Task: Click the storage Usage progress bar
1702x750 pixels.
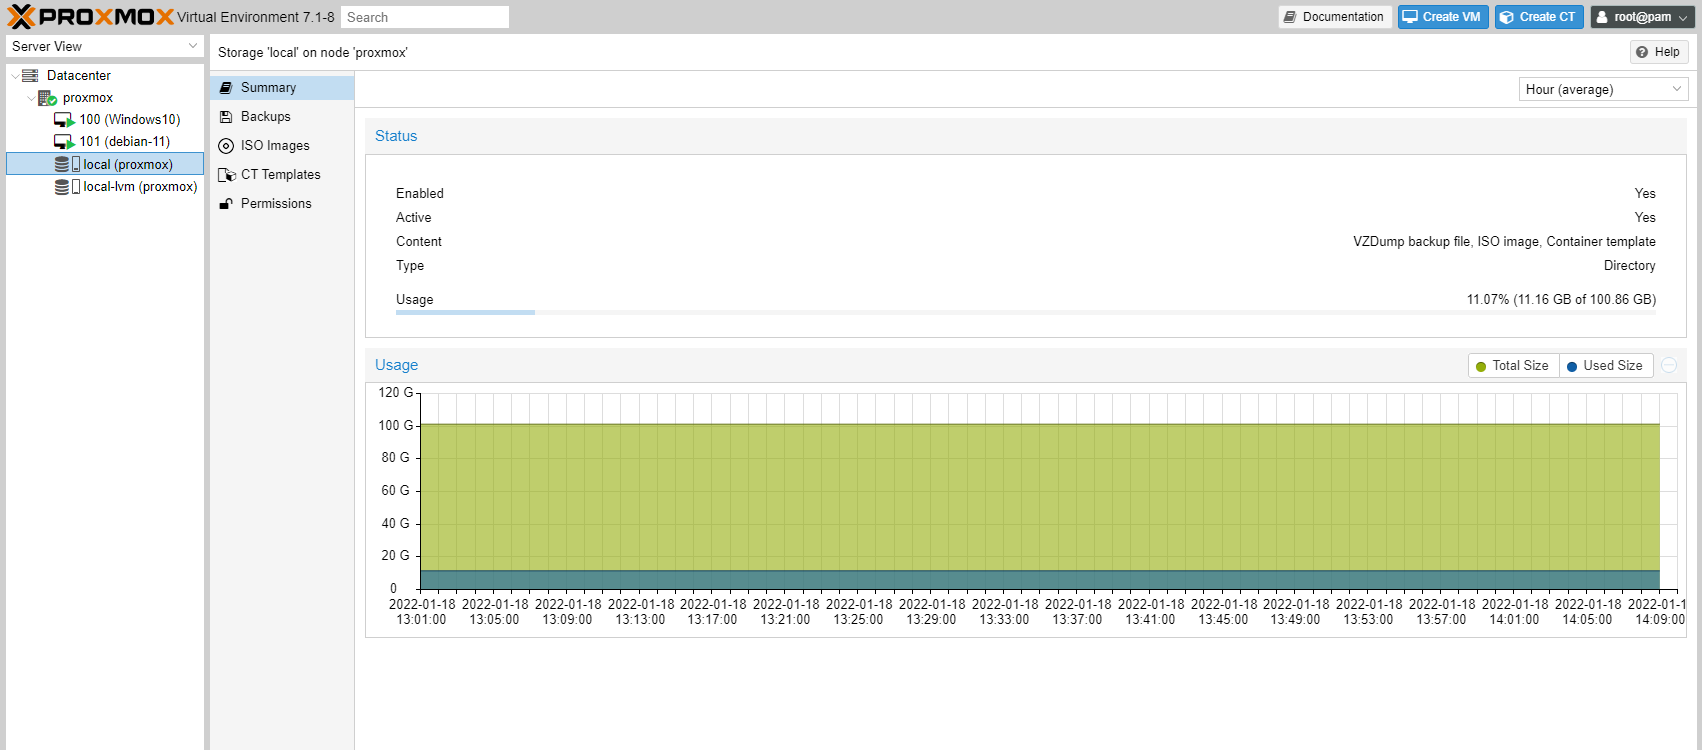Action: (1025, 313)
